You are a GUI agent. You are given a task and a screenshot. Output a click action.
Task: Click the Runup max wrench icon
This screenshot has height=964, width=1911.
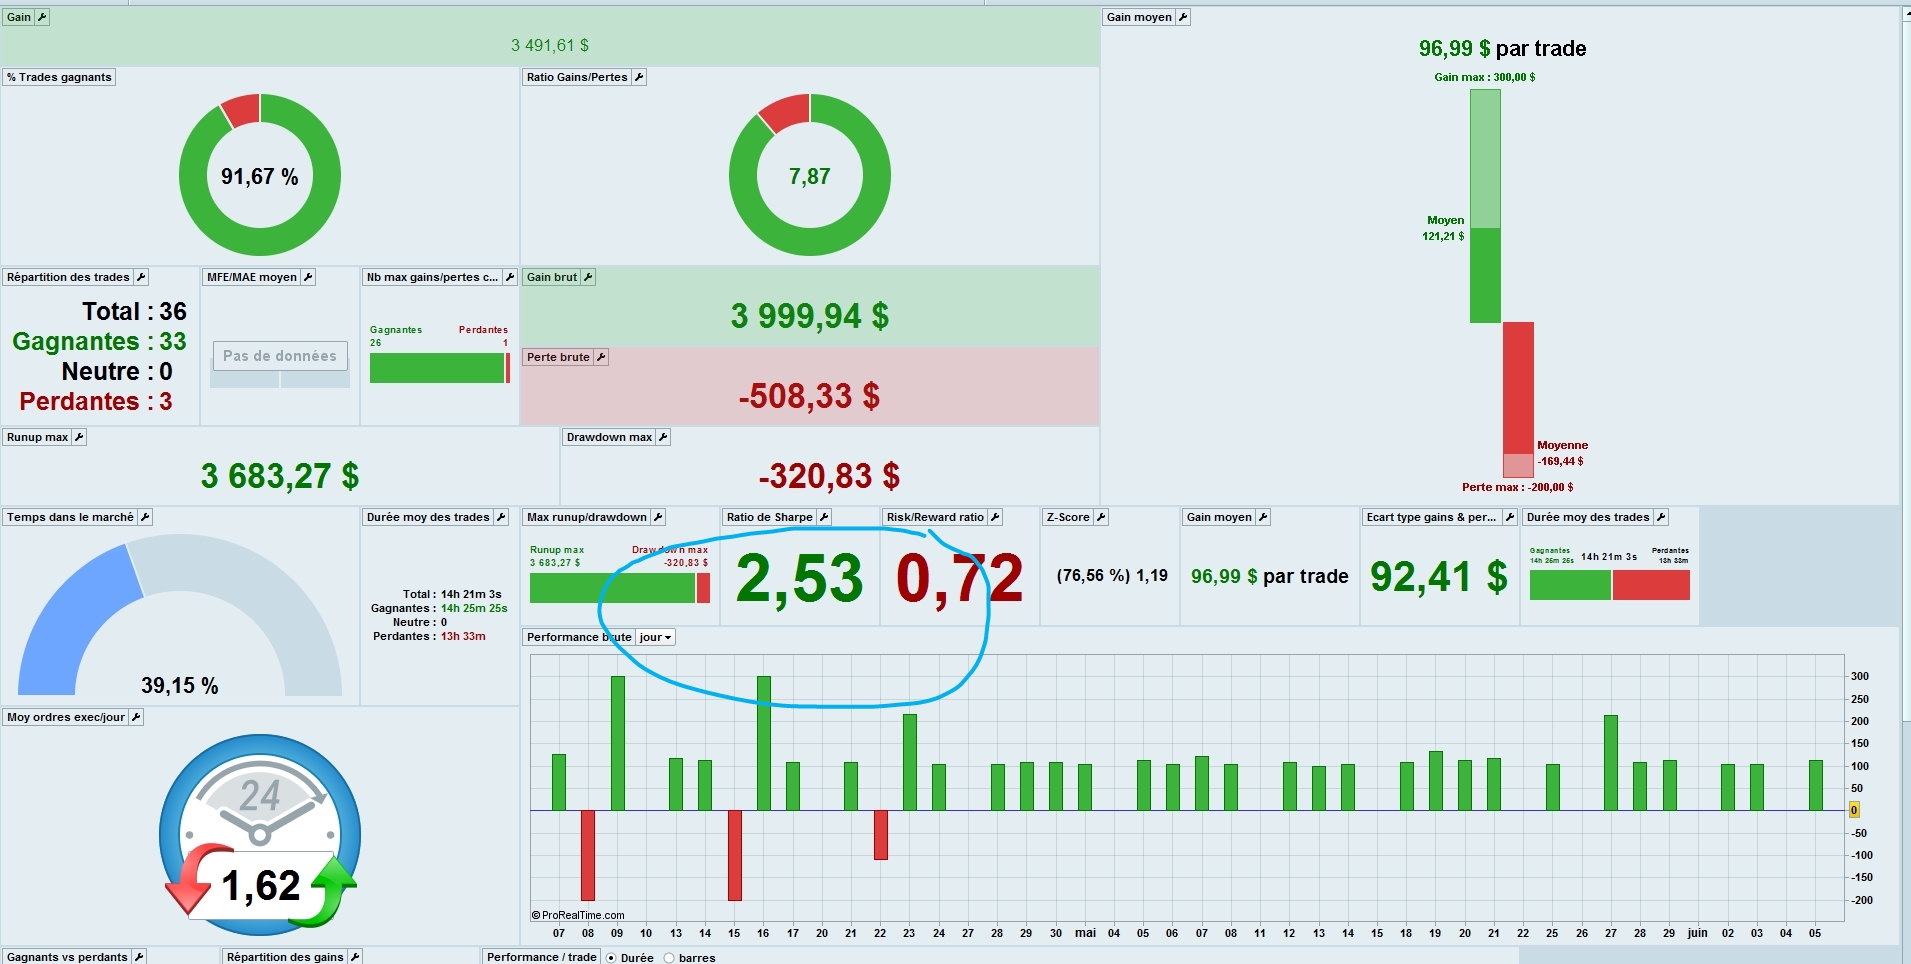[x=79, y=437]
